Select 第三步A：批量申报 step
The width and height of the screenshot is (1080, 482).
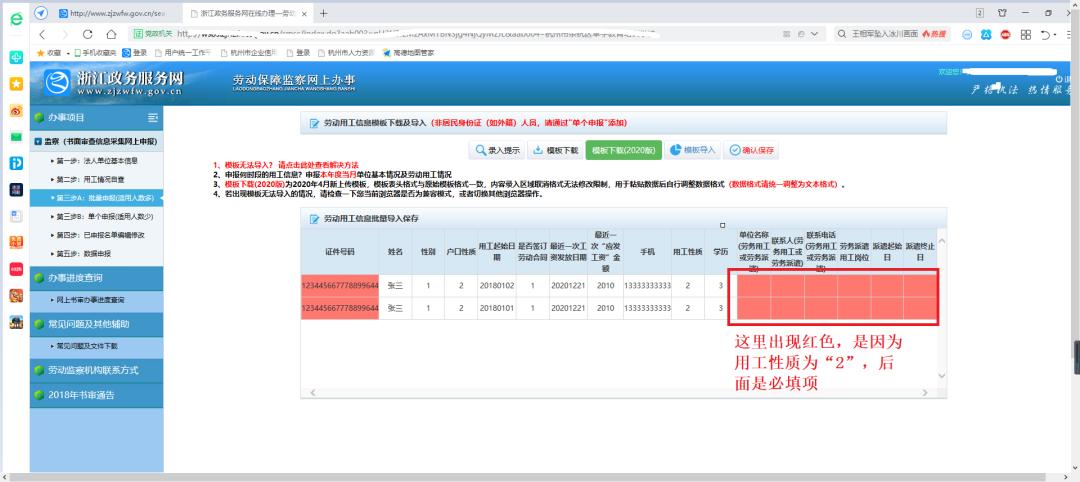click(x=96, y=198)
